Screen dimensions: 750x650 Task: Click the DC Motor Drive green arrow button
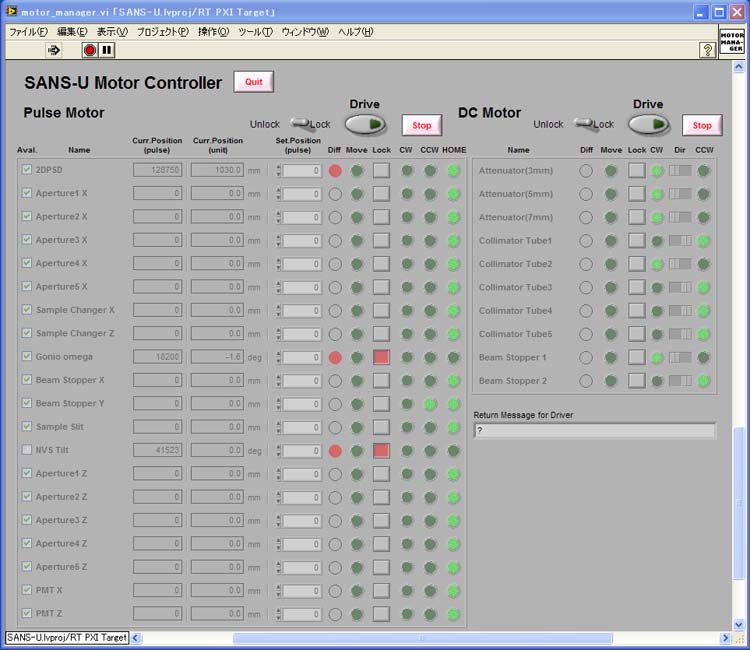click(649, 125)
